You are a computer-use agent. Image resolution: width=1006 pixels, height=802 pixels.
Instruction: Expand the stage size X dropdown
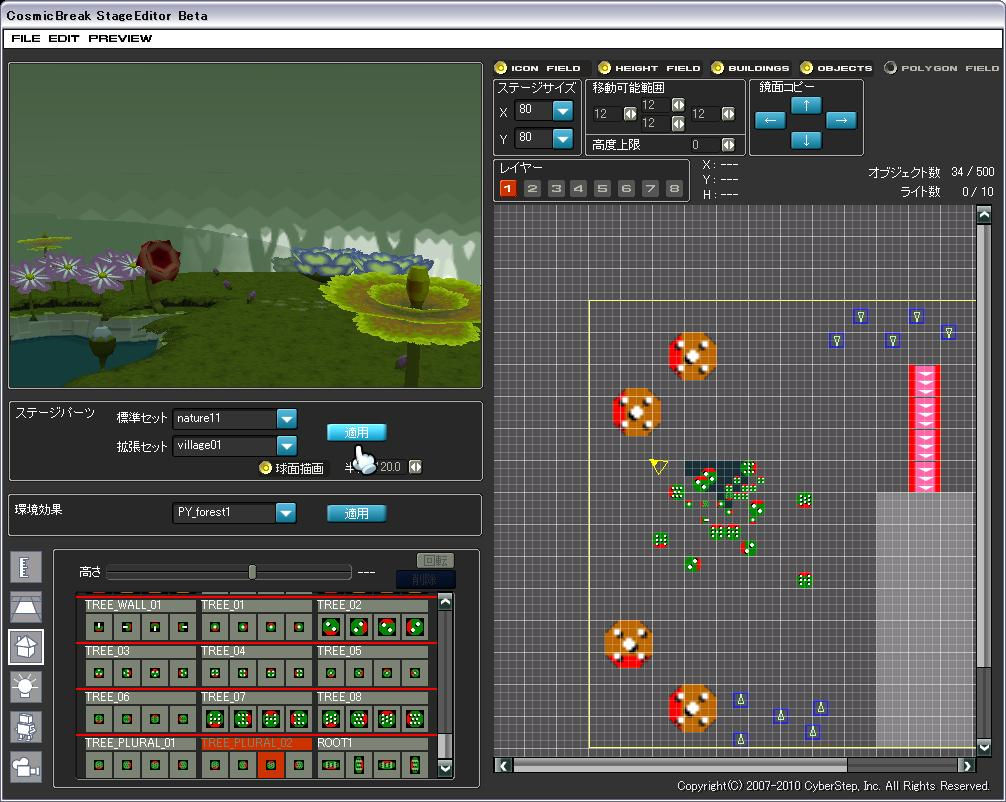562,110
